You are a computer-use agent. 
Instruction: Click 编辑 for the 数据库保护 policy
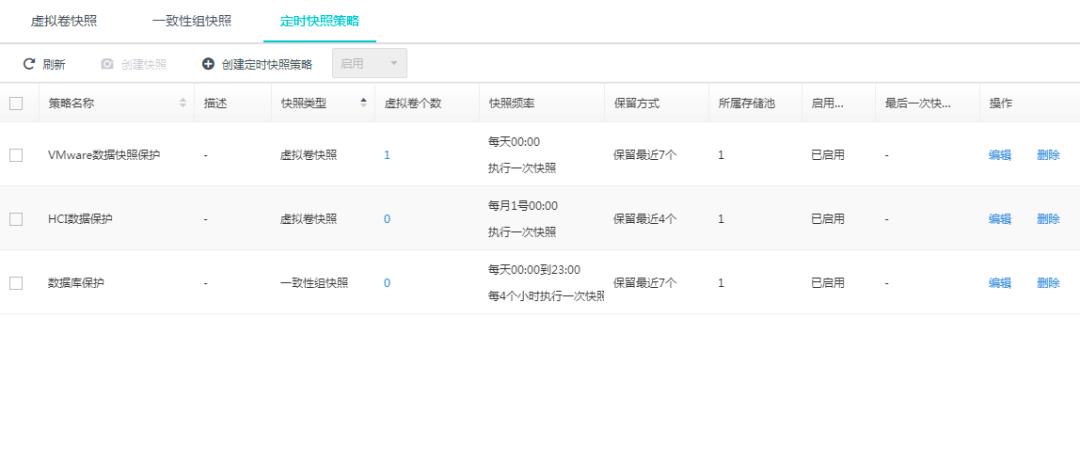click(999, 283)
